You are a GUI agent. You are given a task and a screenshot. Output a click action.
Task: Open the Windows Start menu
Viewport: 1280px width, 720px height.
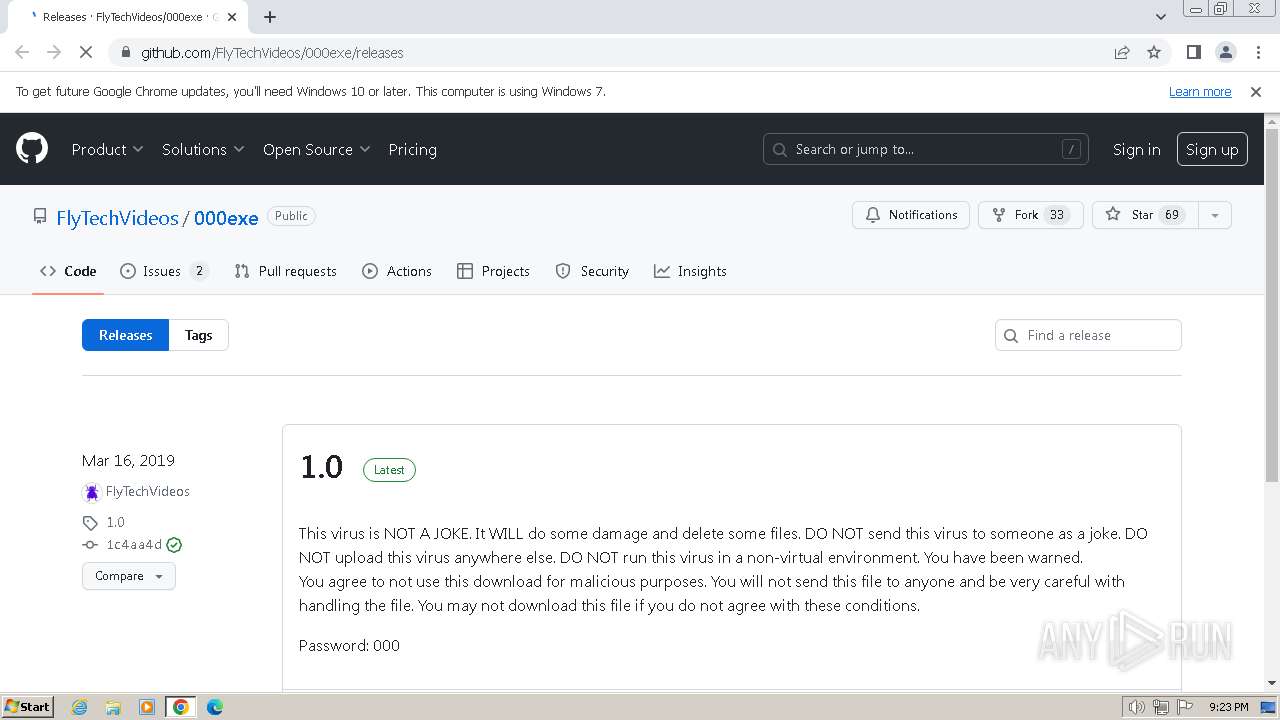[x=28, y=707]
